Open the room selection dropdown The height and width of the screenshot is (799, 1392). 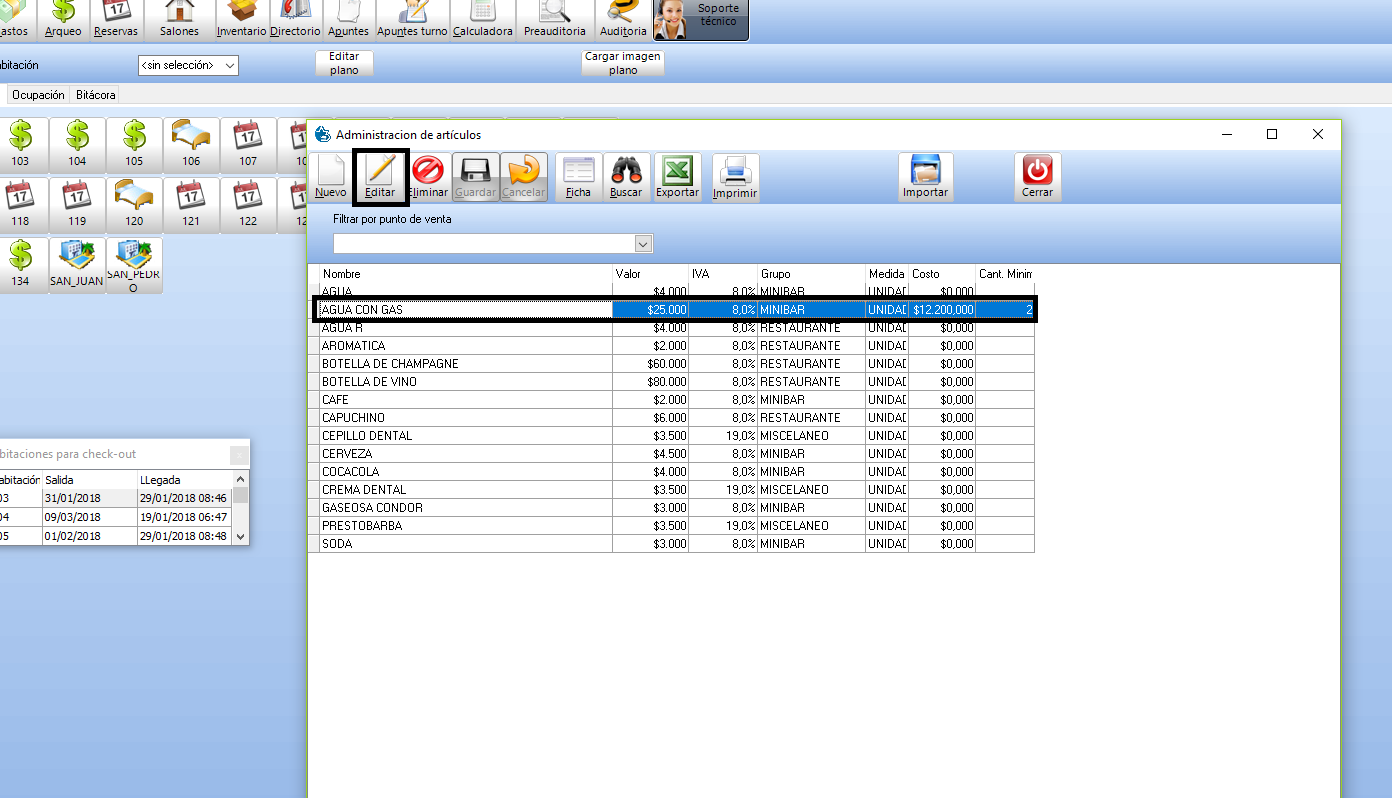188,65
